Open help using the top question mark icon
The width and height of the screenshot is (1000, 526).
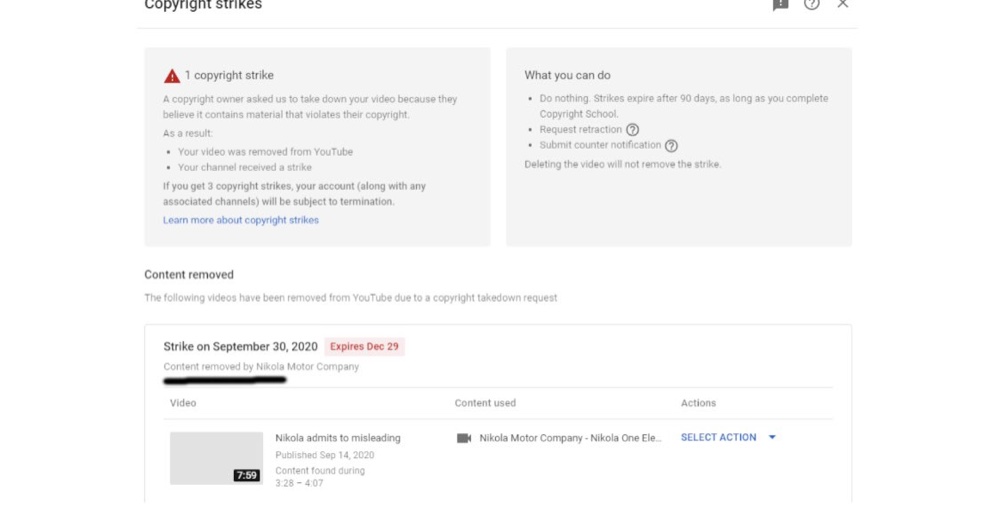(x=811, y=4)
